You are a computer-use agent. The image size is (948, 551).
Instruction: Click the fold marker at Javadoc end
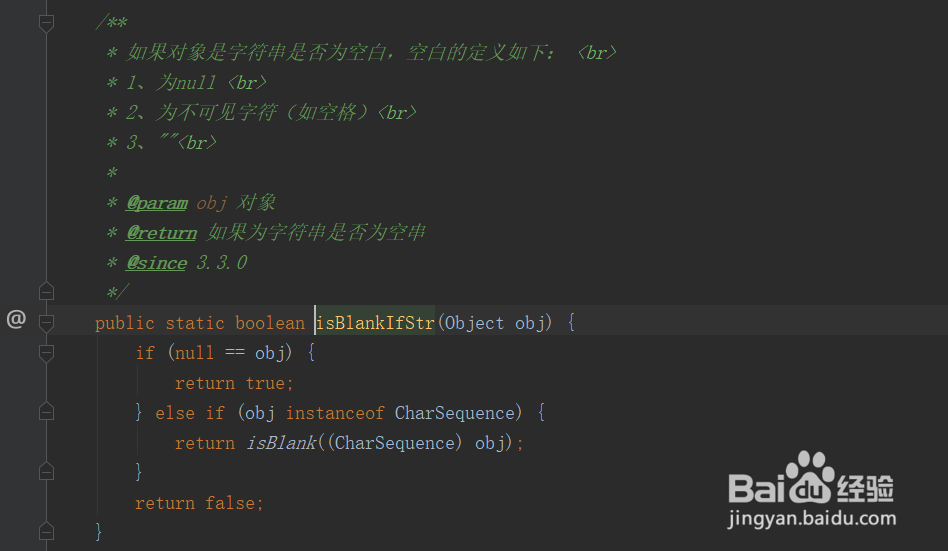click(x=46, y=292)
